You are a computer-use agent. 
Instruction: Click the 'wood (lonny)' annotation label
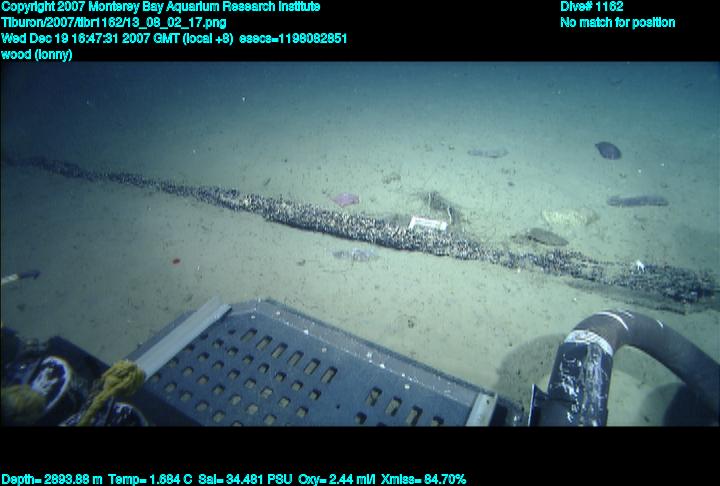click(36, 54)
